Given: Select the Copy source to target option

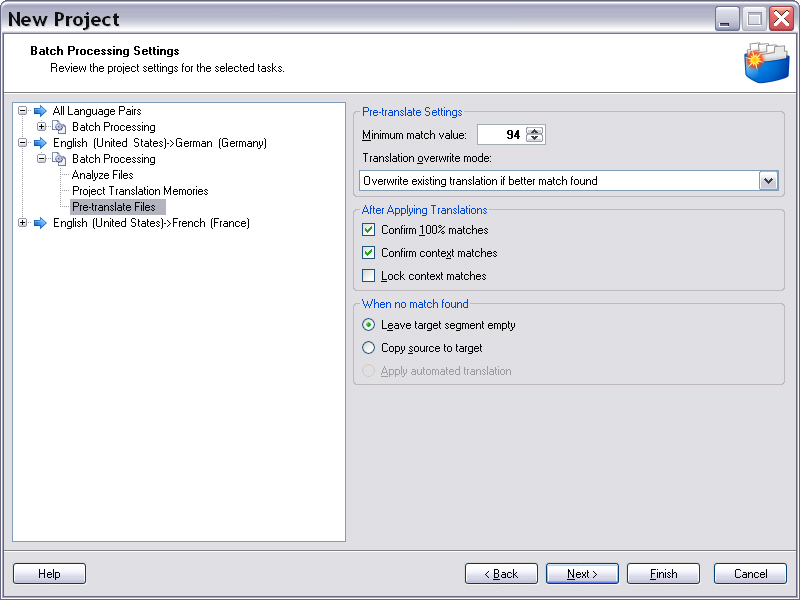Looking at the screenshot, I should point(370,347).
